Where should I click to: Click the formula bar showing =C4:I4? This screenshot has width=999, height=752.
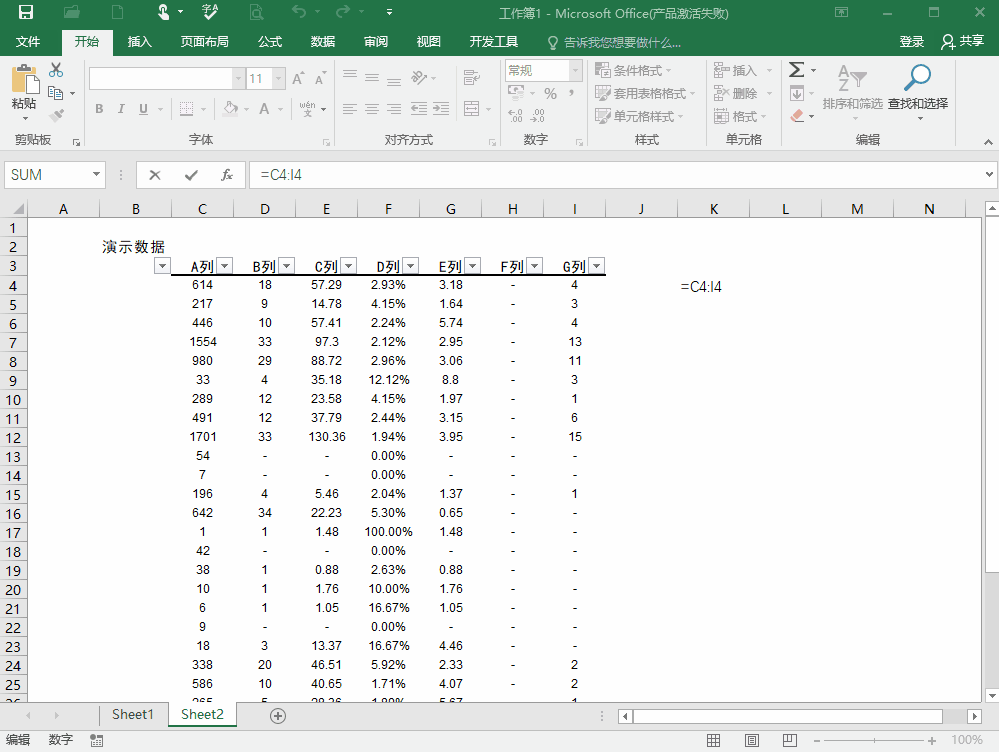pyautogui.click(x=400, y=174)
